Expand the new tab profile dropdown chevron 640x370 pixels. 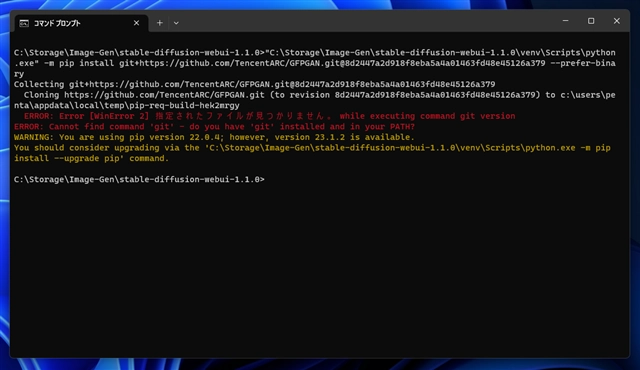176,23
